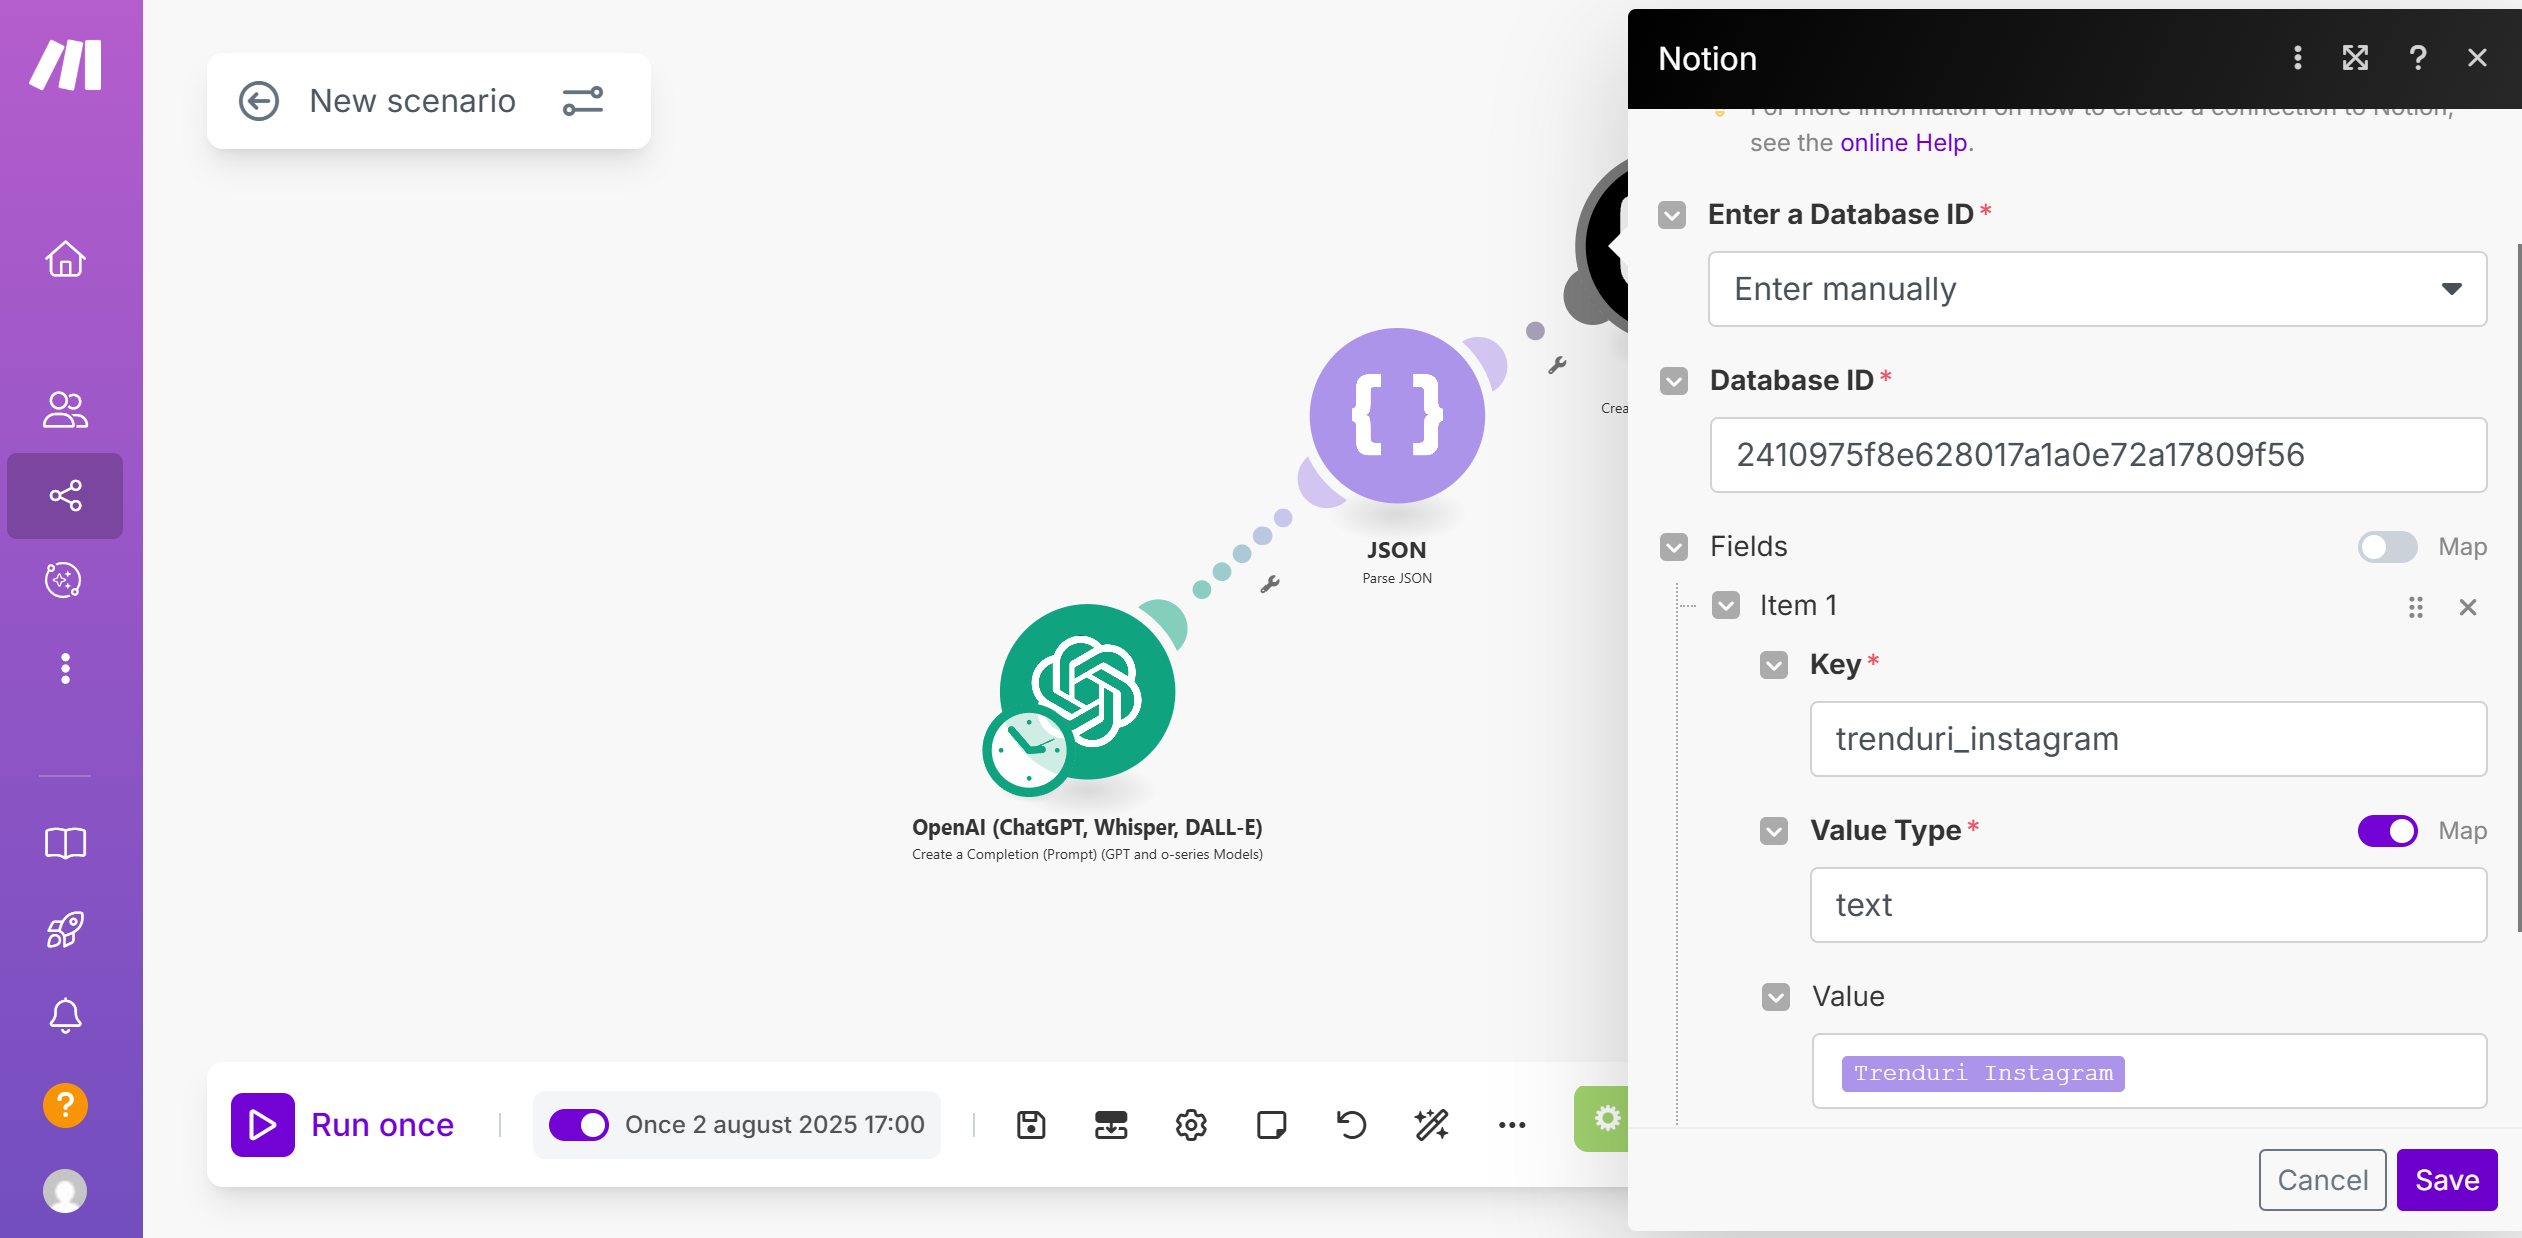Open the toolbar more options ellipsis
Image resolution: width=2522 pixels, height=1238 pixels.
1511,1124
